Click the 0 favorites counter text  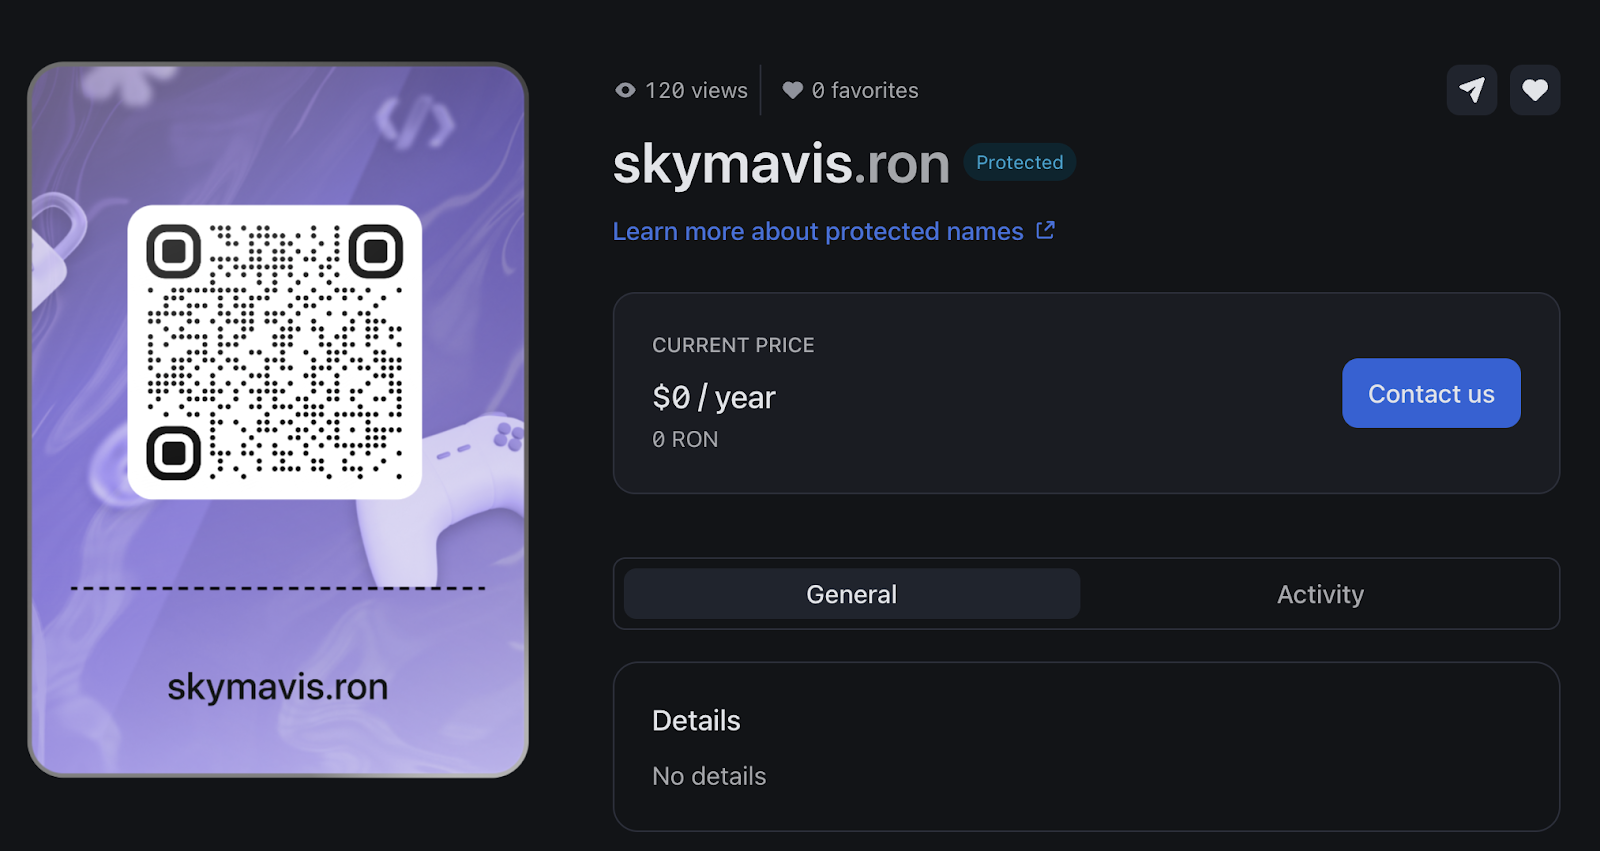click(x=865, y=90)
